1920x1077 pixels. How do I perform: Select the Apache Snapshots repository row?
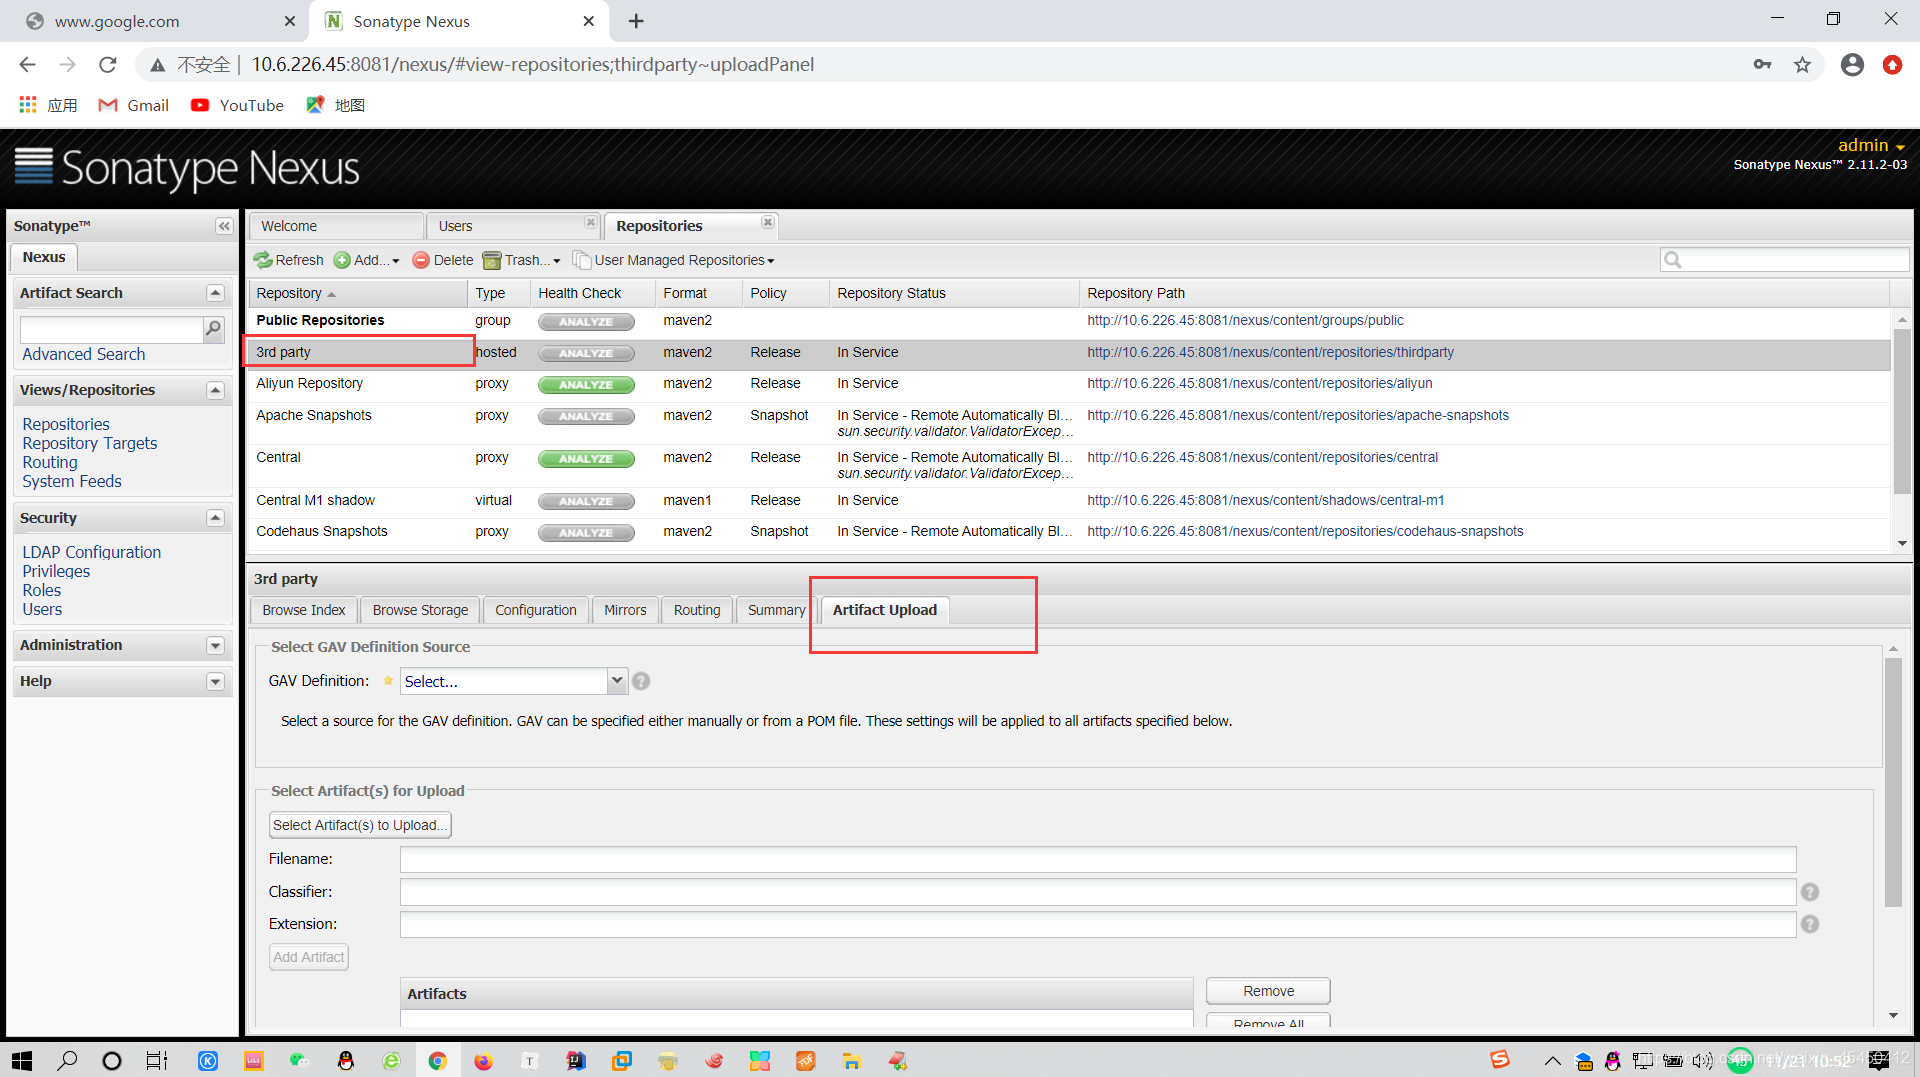click(x=1069, y=423)
